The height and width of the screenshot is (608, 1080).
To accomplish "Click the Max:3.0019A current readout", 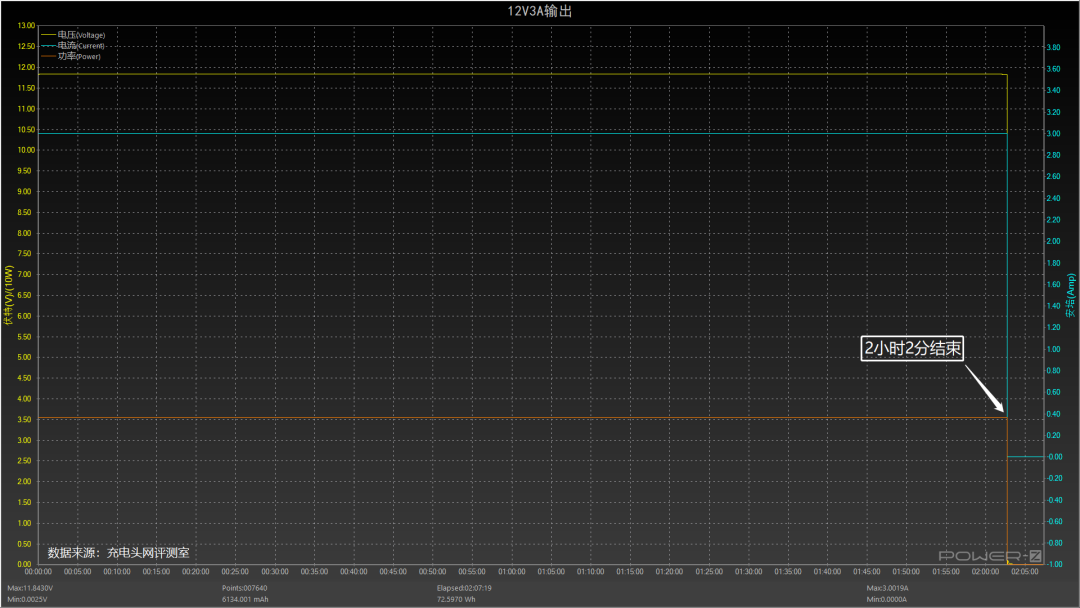I will click(x=887, y=588).
